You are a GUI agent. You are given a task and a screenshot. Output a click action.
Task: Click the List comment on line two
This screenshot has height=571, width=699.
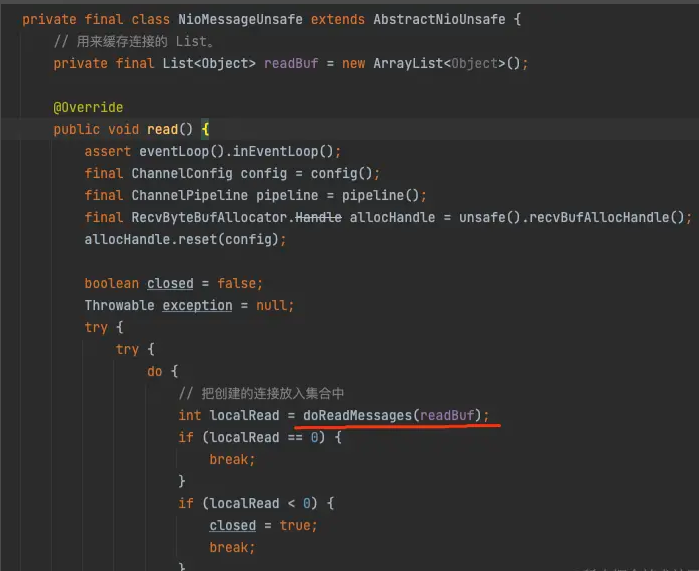coord(134,41)
